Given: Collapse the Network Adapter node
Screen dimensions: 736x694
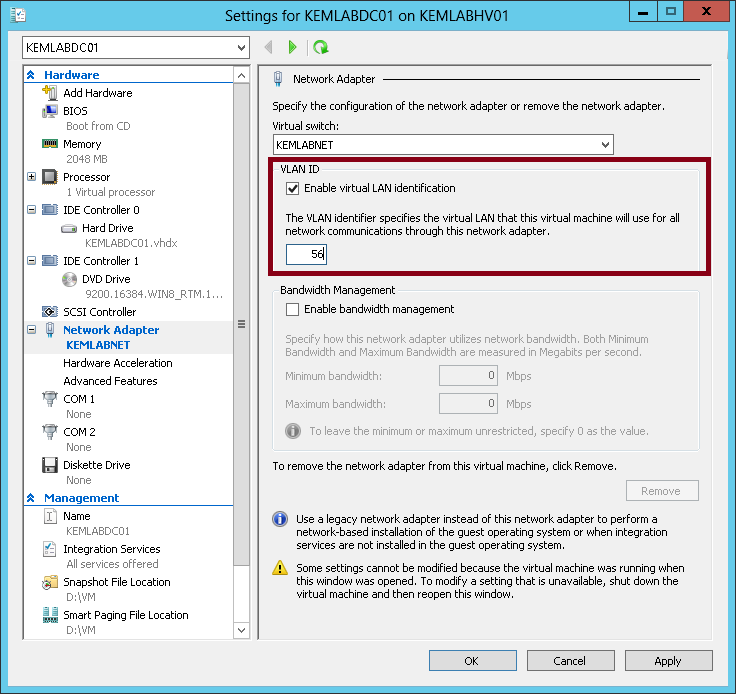Looking at the screenshot, I should pos(31,330).
